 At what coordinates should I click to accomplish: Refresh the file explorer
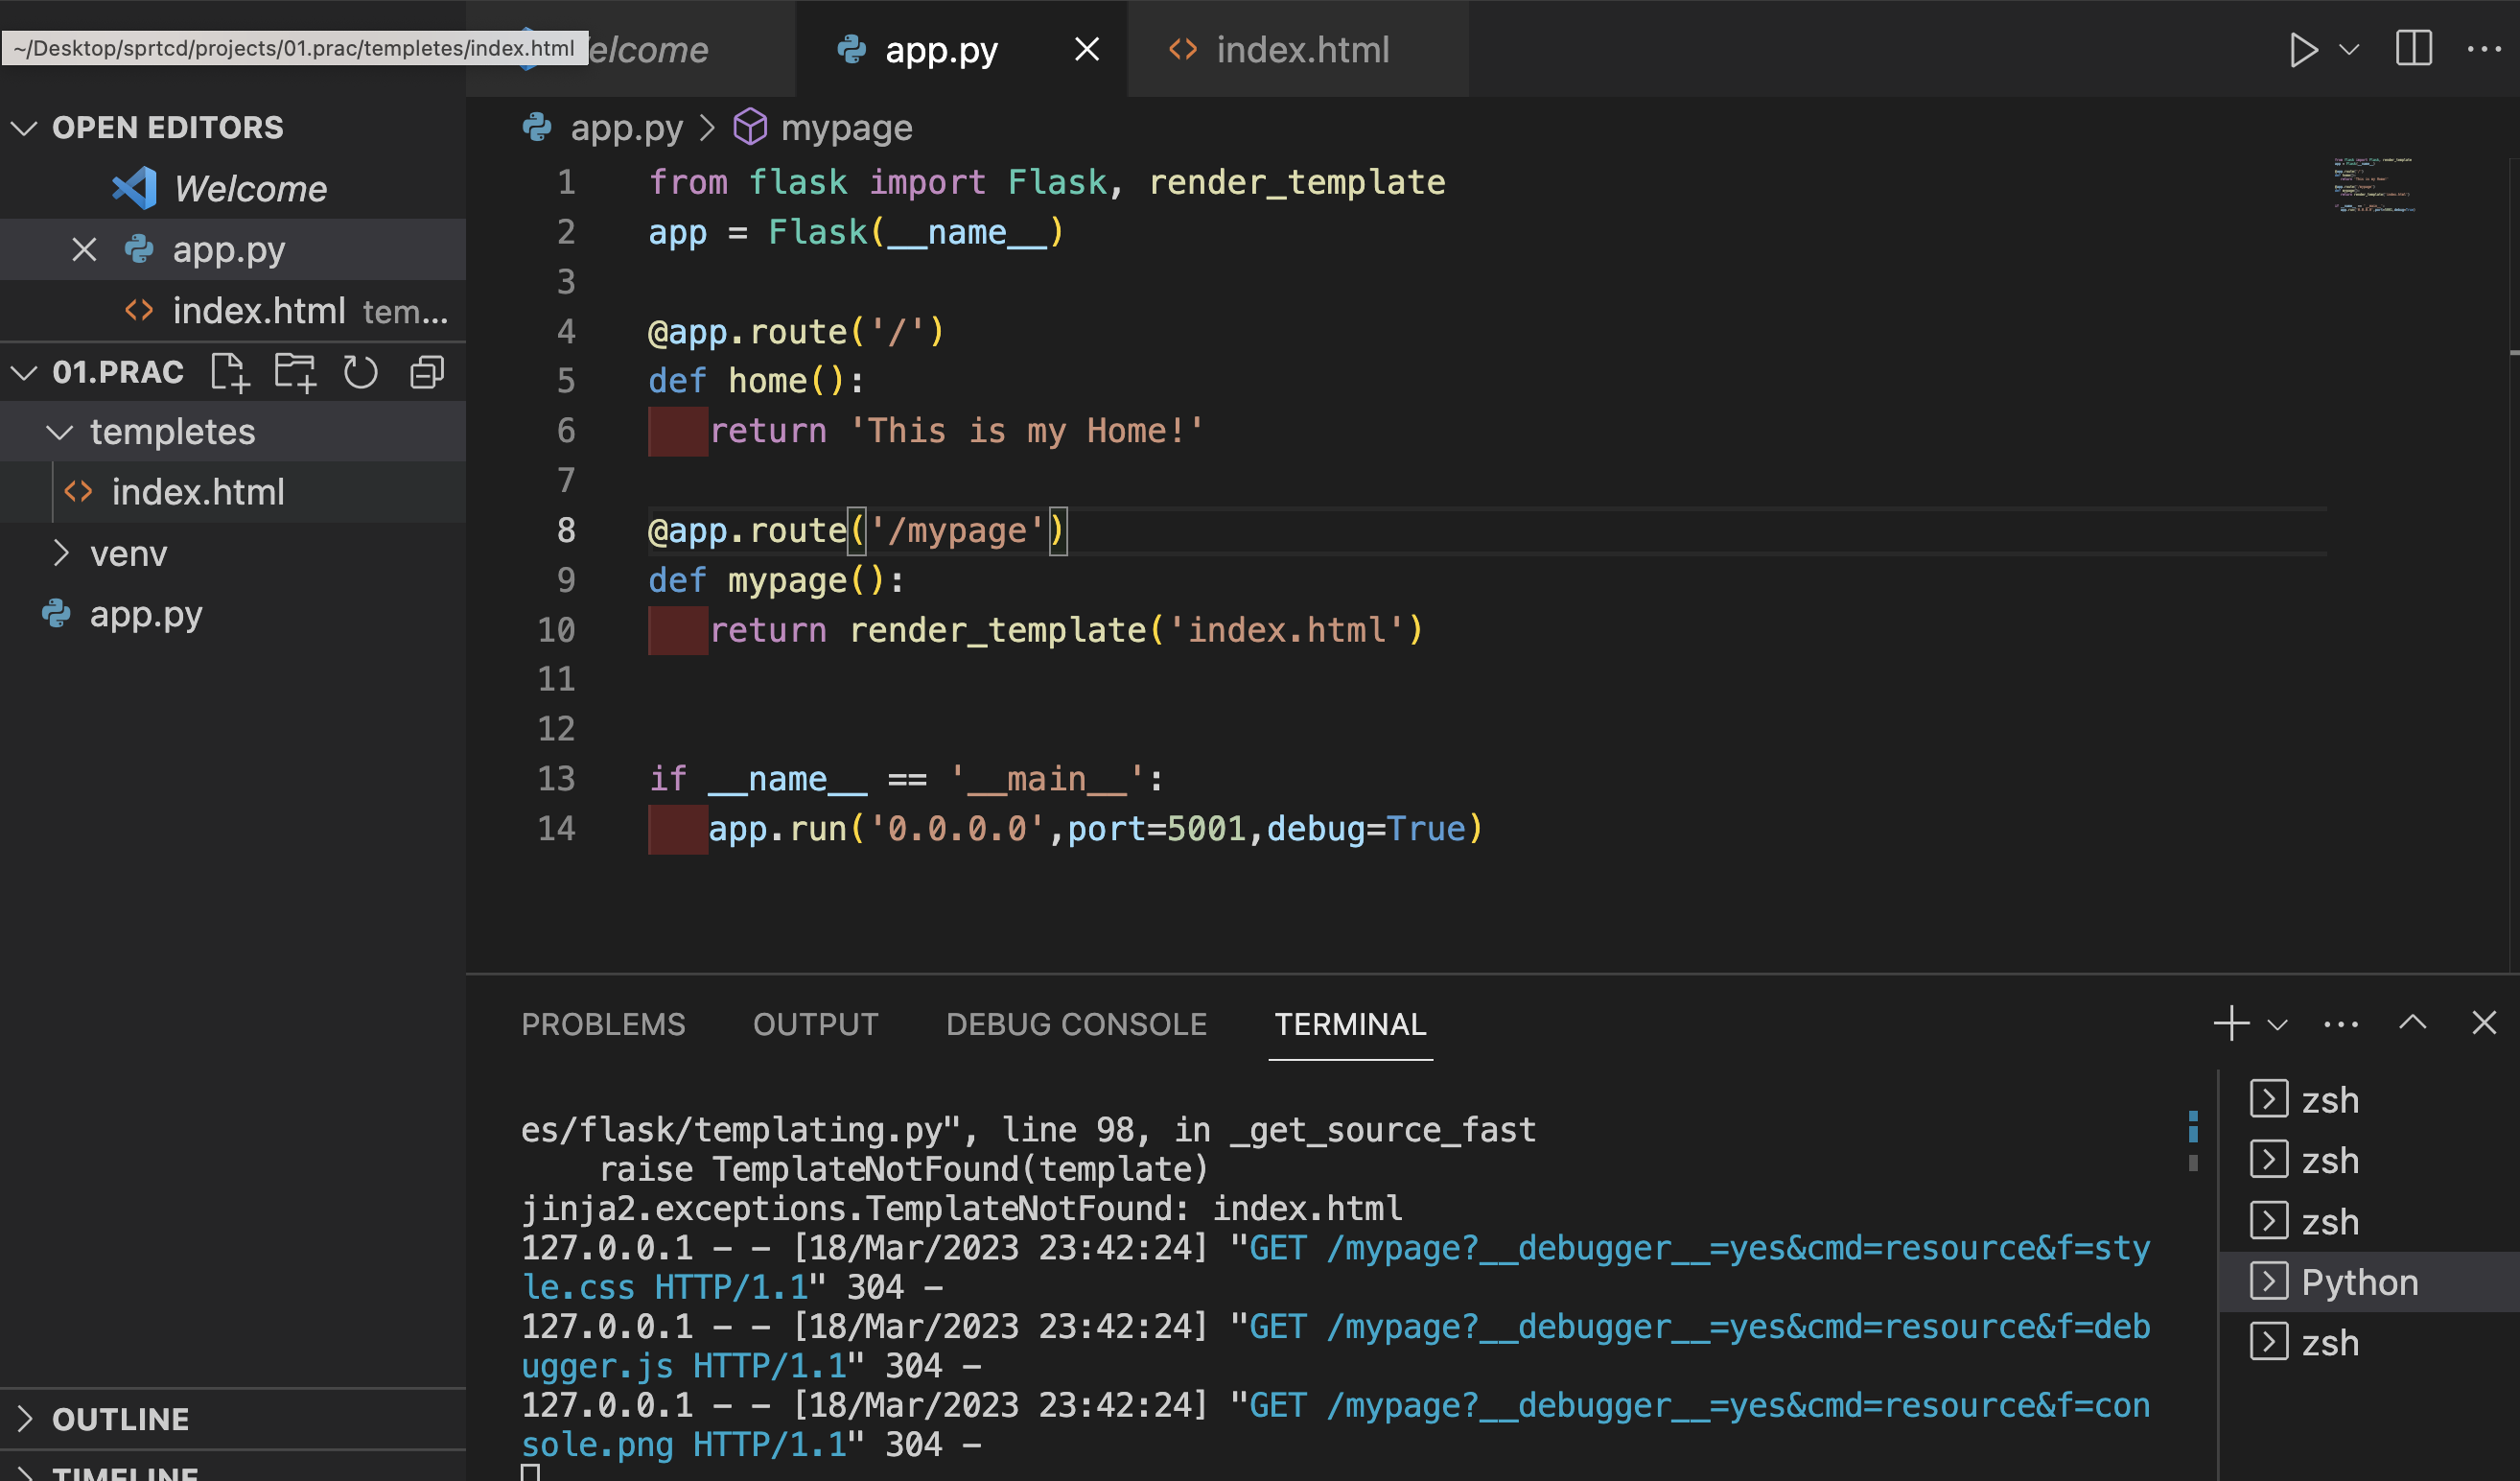tap(361, 372)
